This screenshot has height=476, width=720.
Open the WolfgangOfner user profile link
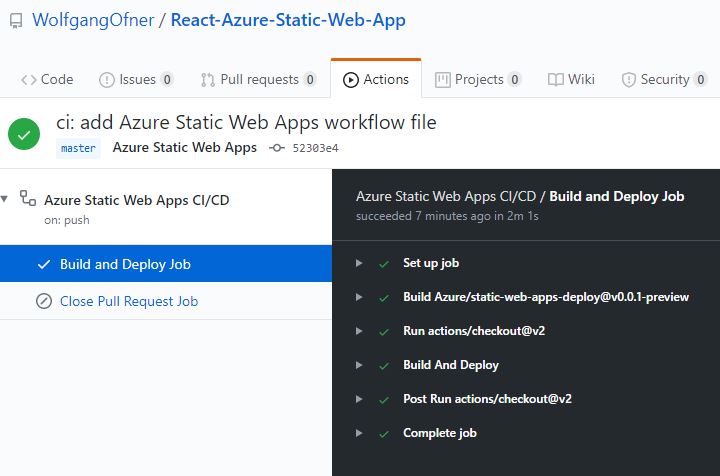pyautogui.click(x=91, y=20)
